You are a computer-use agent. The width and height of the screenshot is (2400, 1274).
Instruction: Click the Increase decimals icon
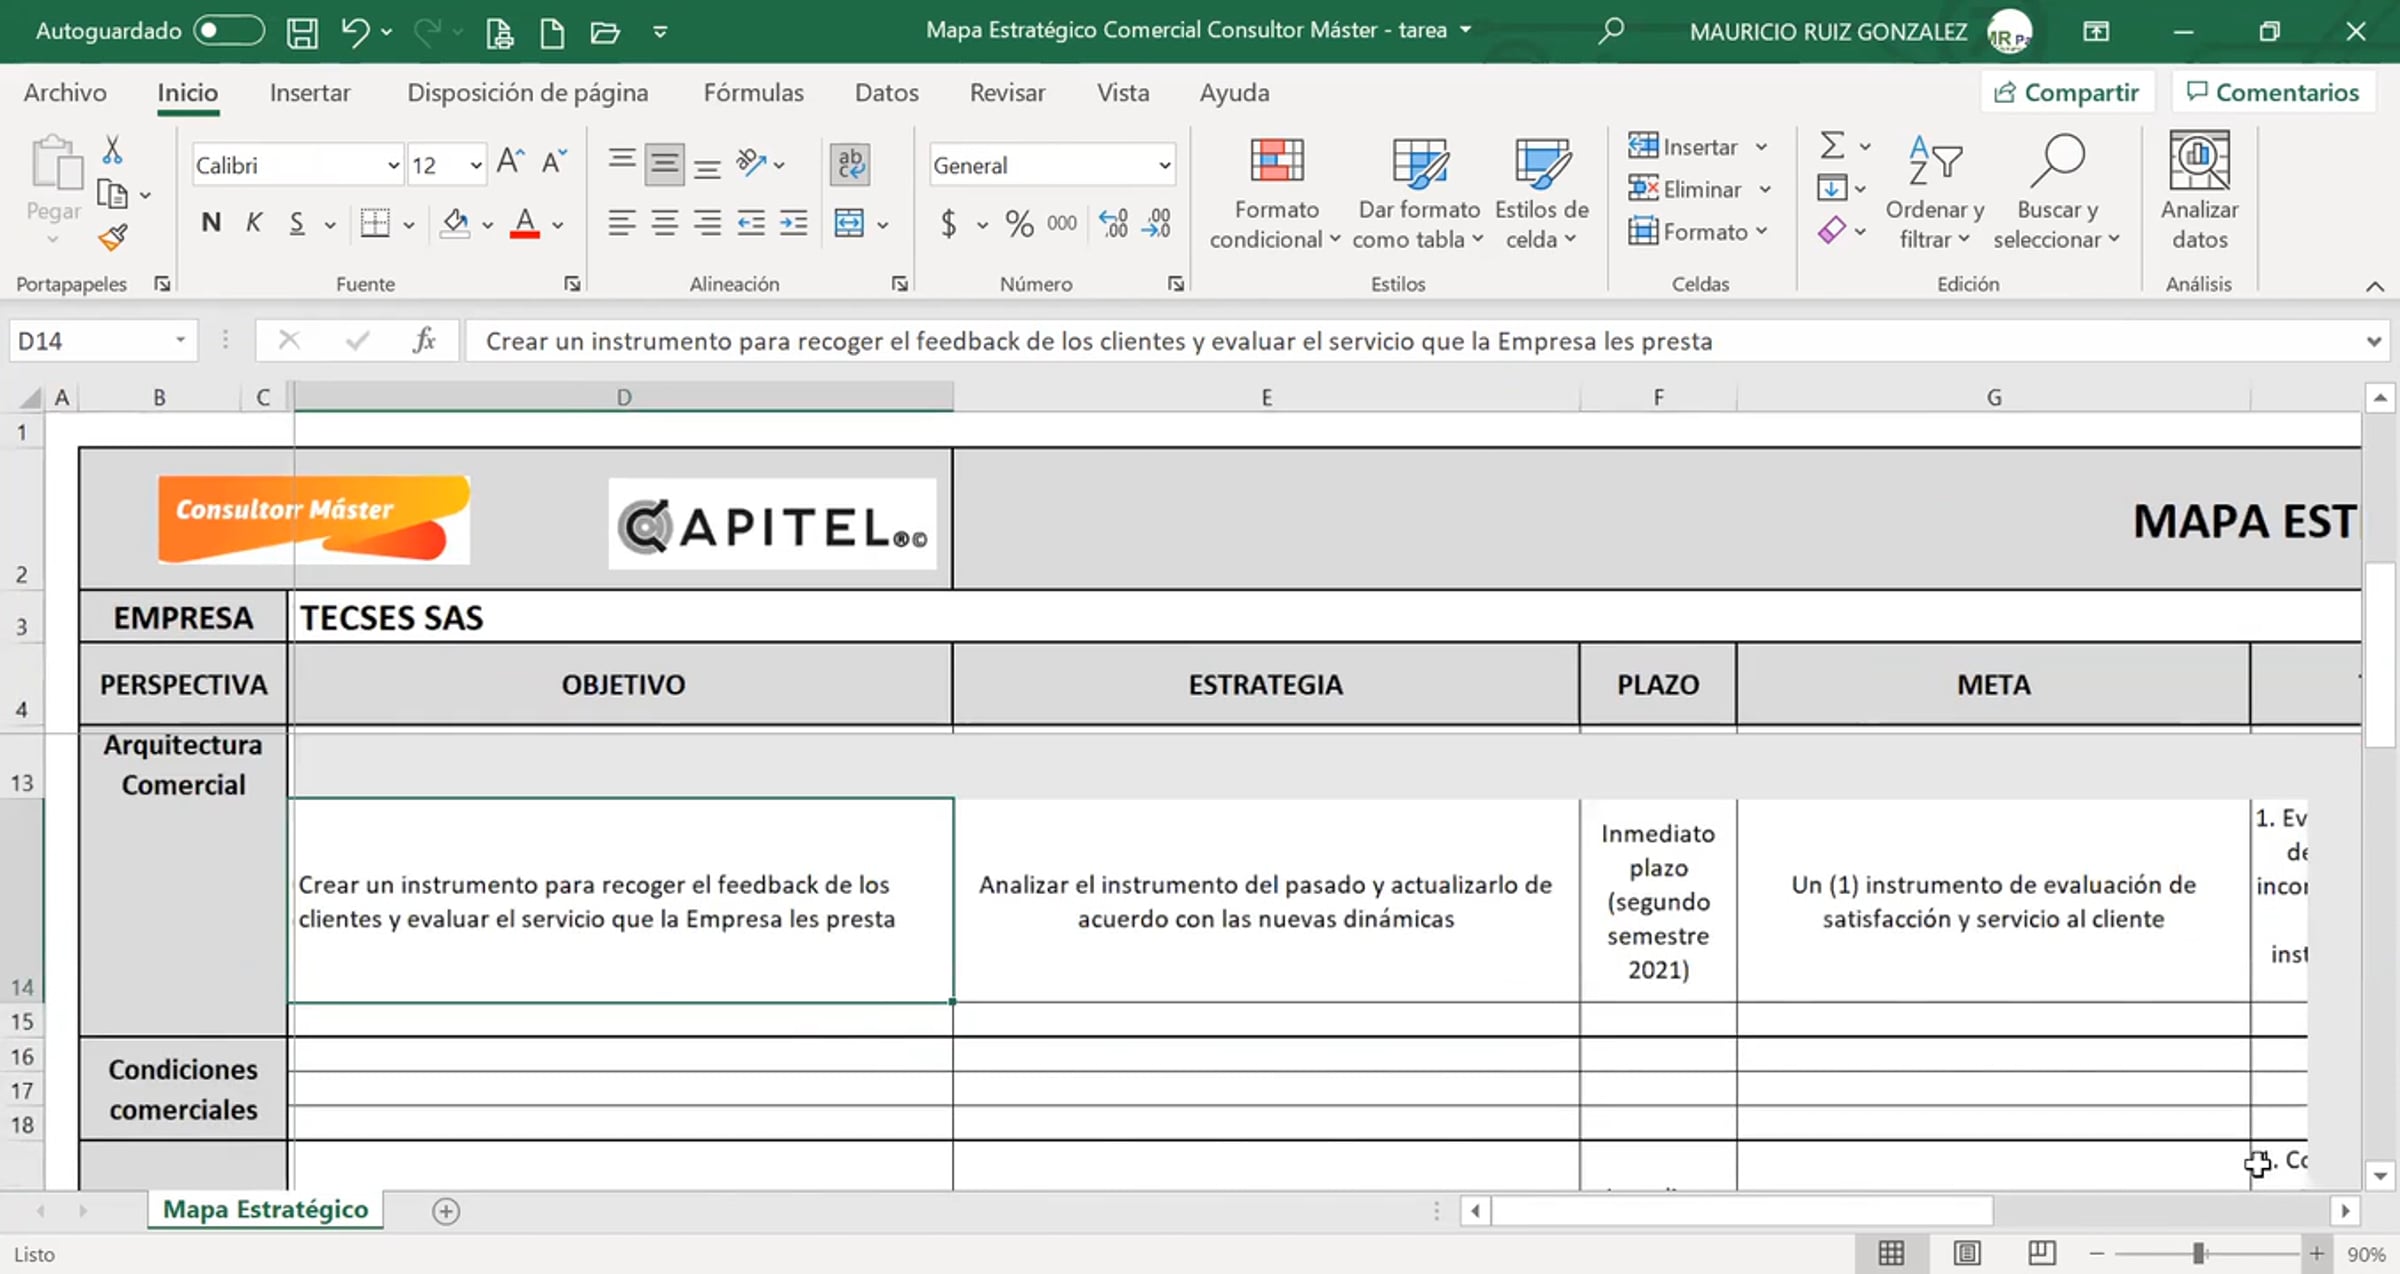1113,223
